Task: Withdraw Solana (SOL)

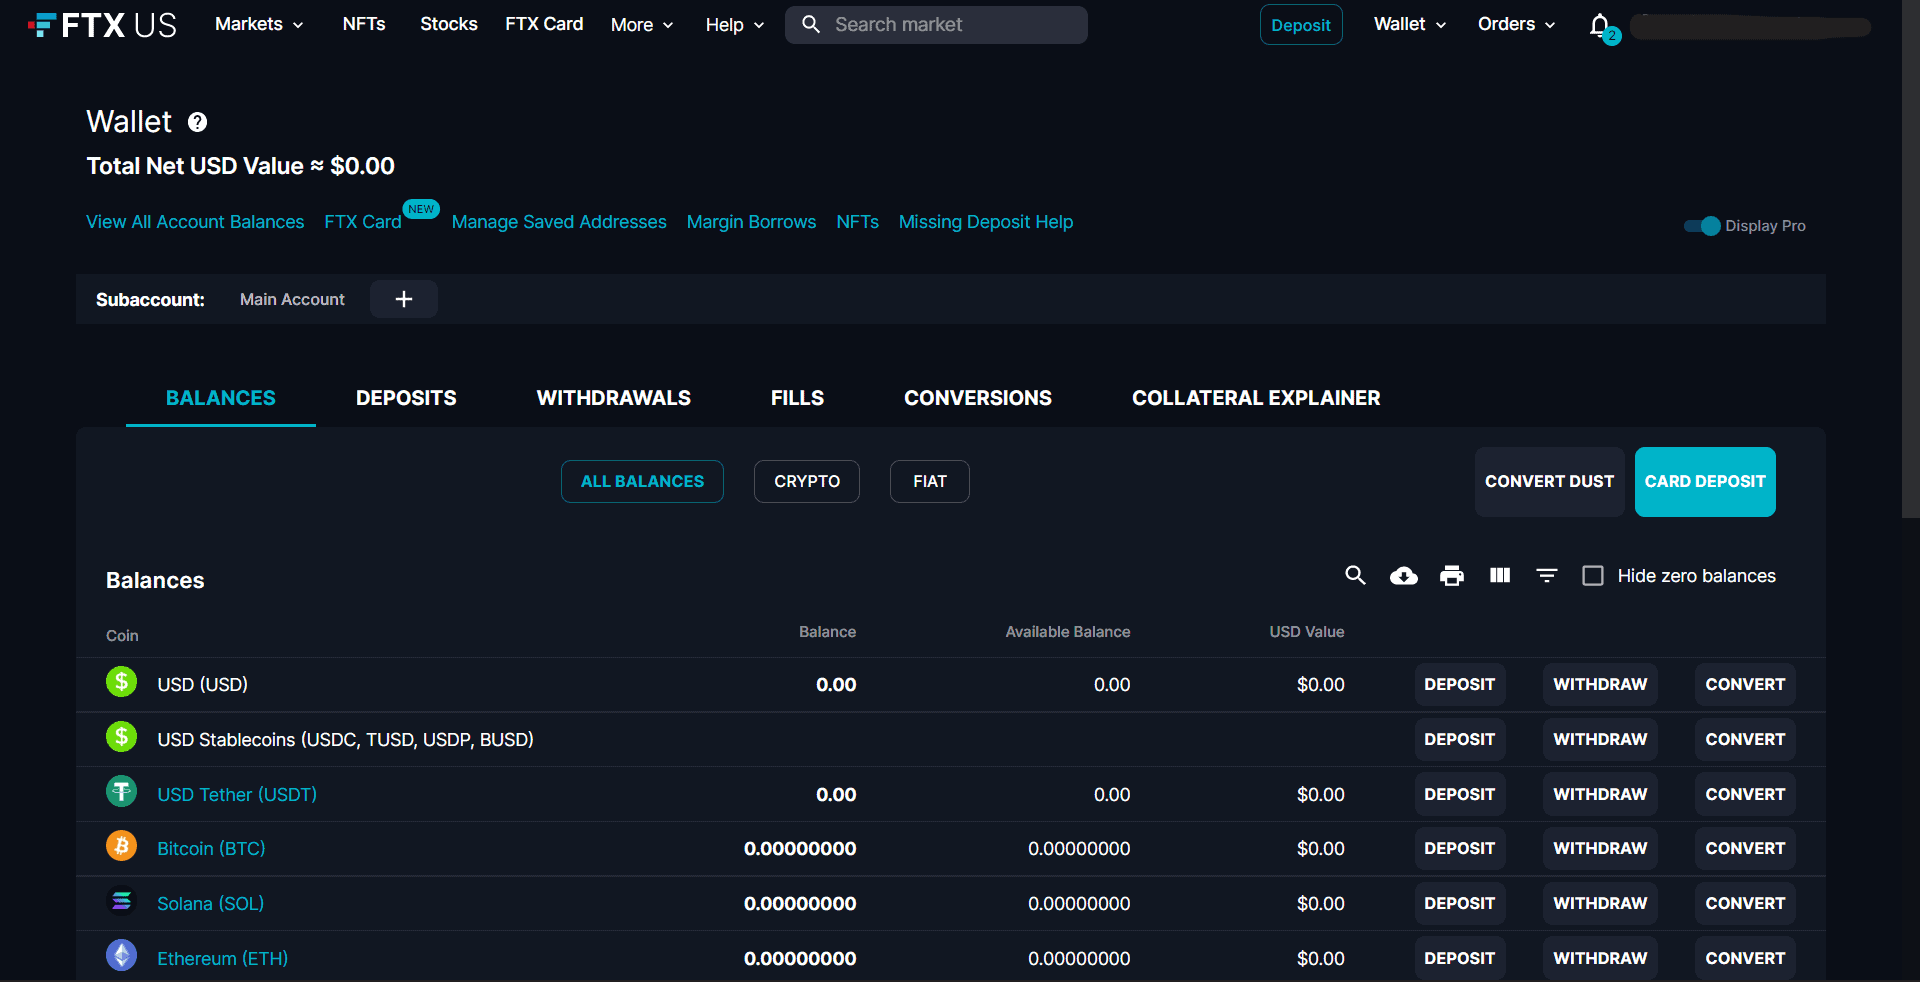Action: [x=1600, y=903]
